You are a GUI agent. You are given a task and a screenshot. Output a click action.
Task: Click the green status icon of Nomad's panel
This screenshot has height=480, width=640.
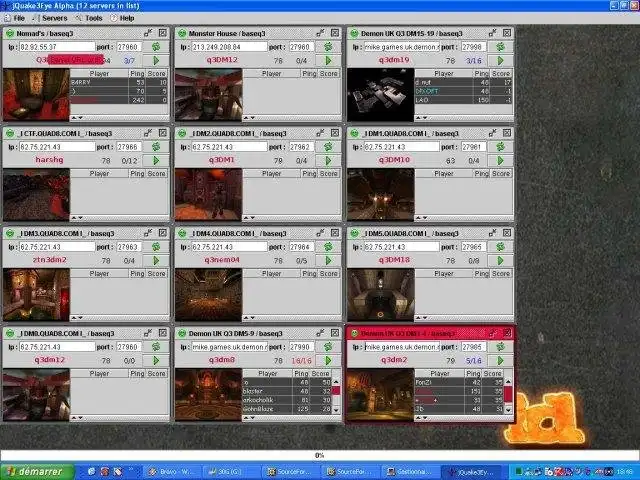[10, 33]
